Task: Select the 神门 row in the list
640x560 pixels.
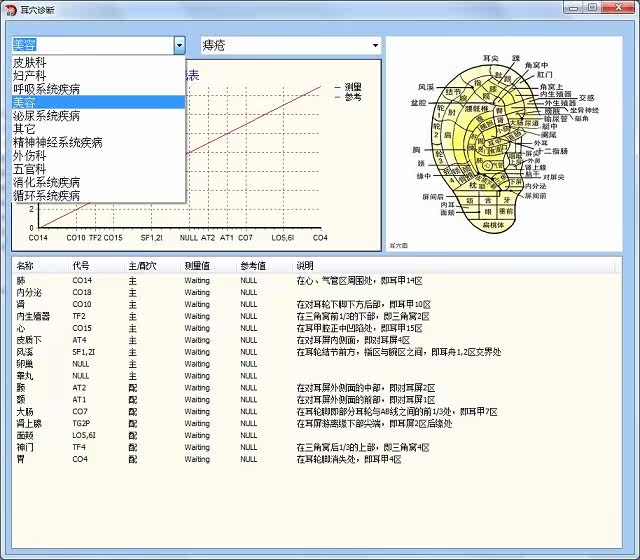Action: click(25, 447)
